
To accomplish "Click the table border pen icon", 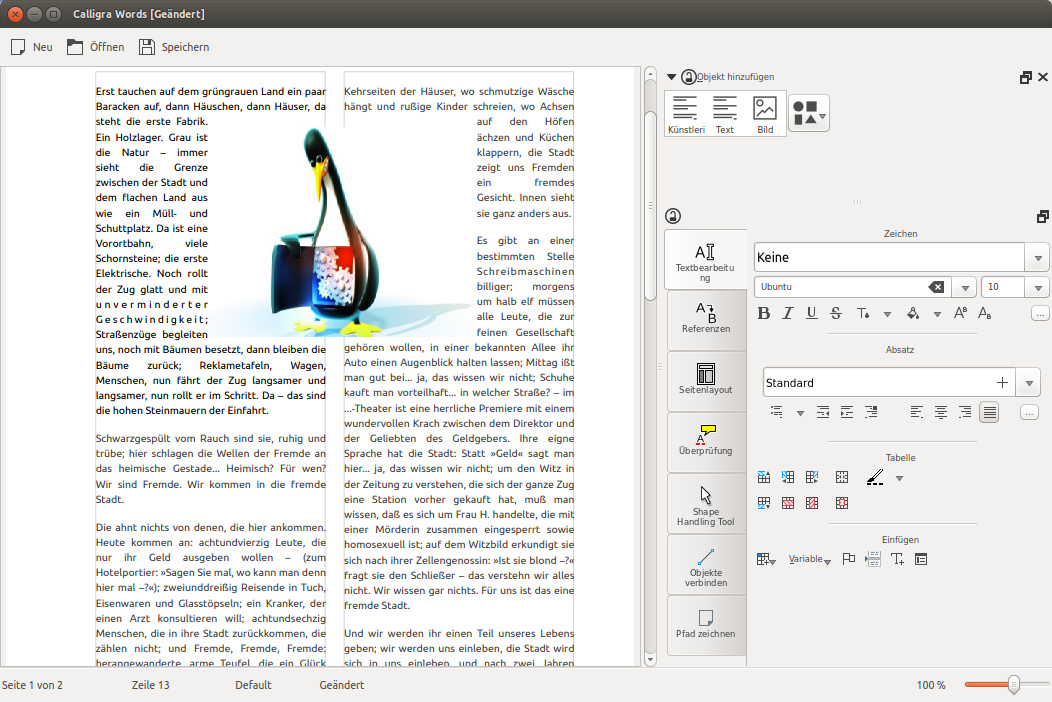I will coord(875,478).
